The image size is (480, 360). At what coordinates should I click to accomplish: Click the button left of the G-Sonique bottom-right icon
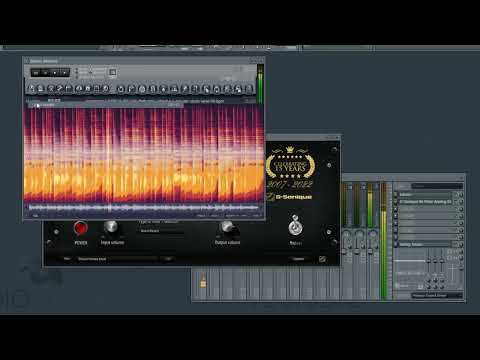298,259
